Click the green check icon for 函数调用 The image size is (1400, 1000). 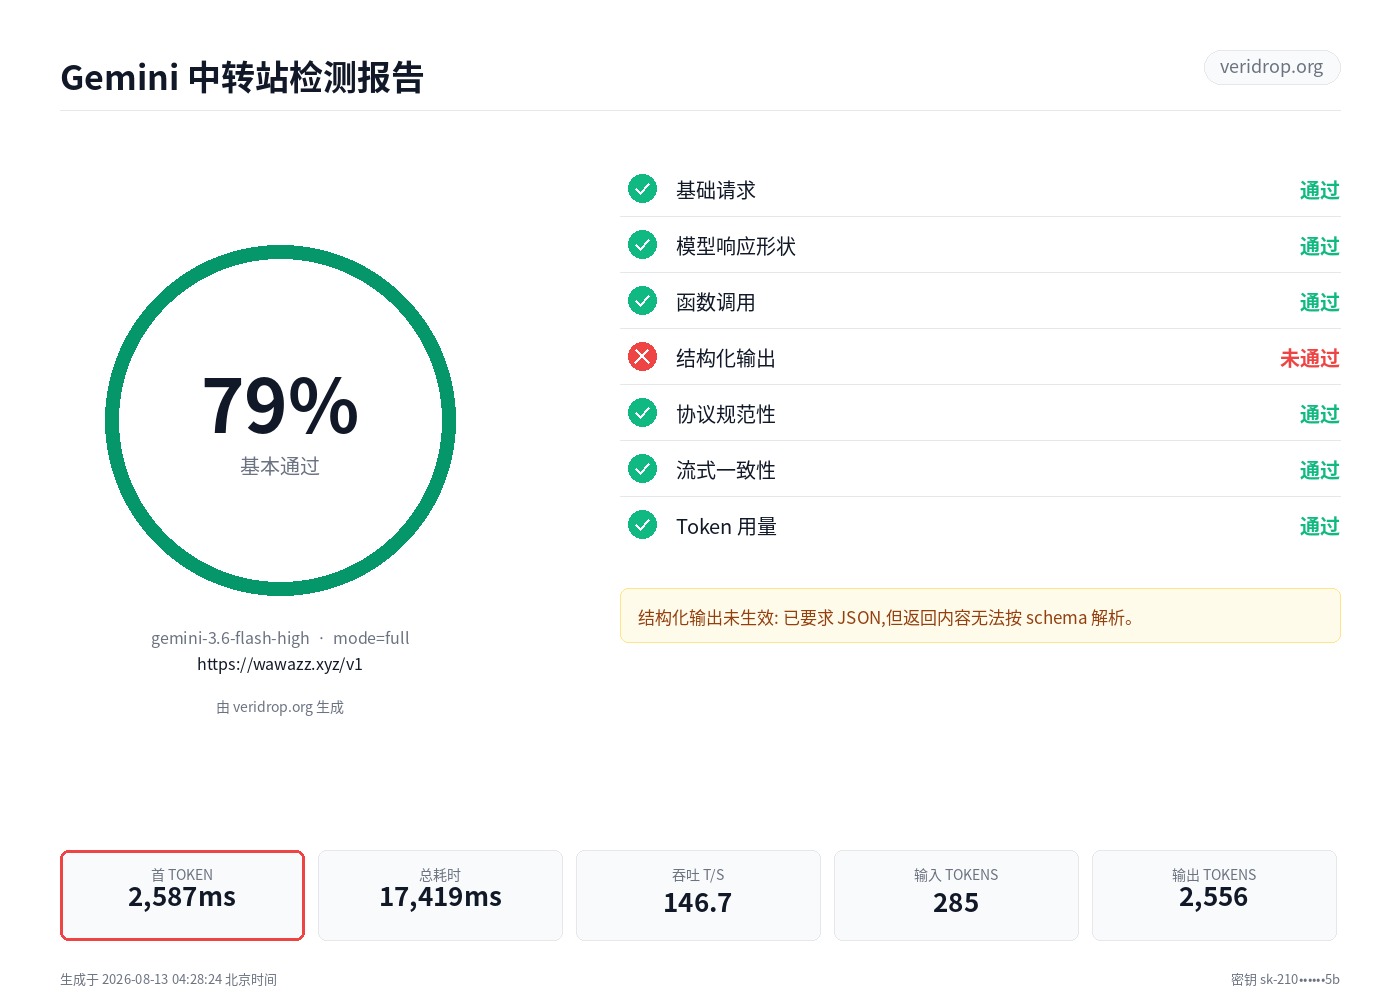tap(642, 300)
